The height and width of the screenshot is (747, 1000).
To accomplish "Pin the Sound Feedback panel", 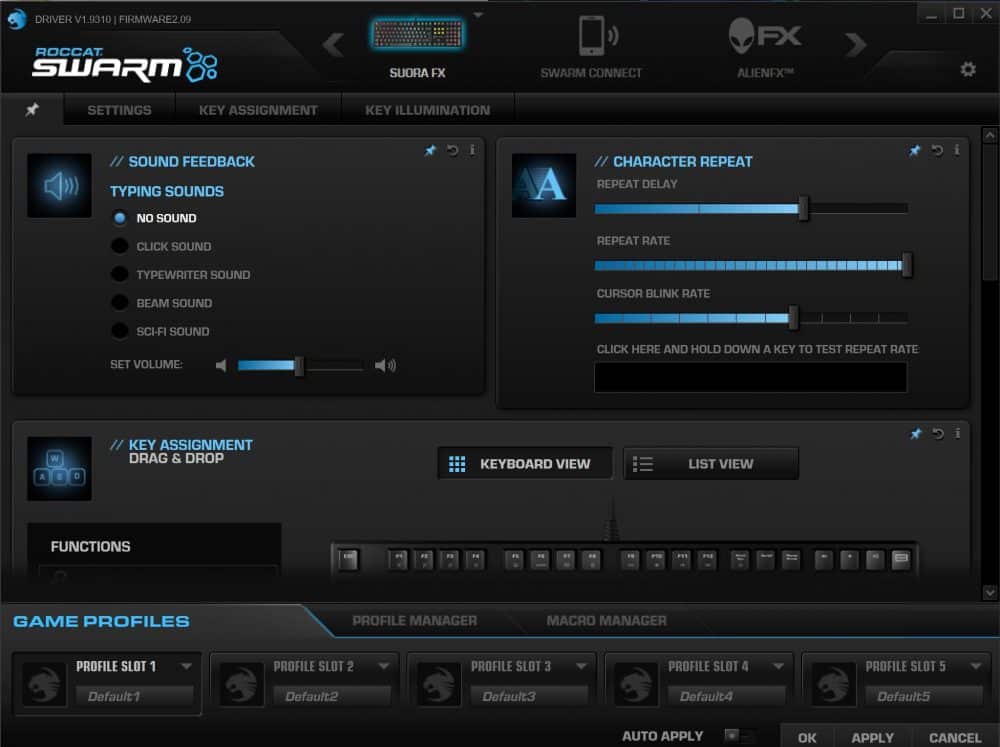I will (430, 151).
